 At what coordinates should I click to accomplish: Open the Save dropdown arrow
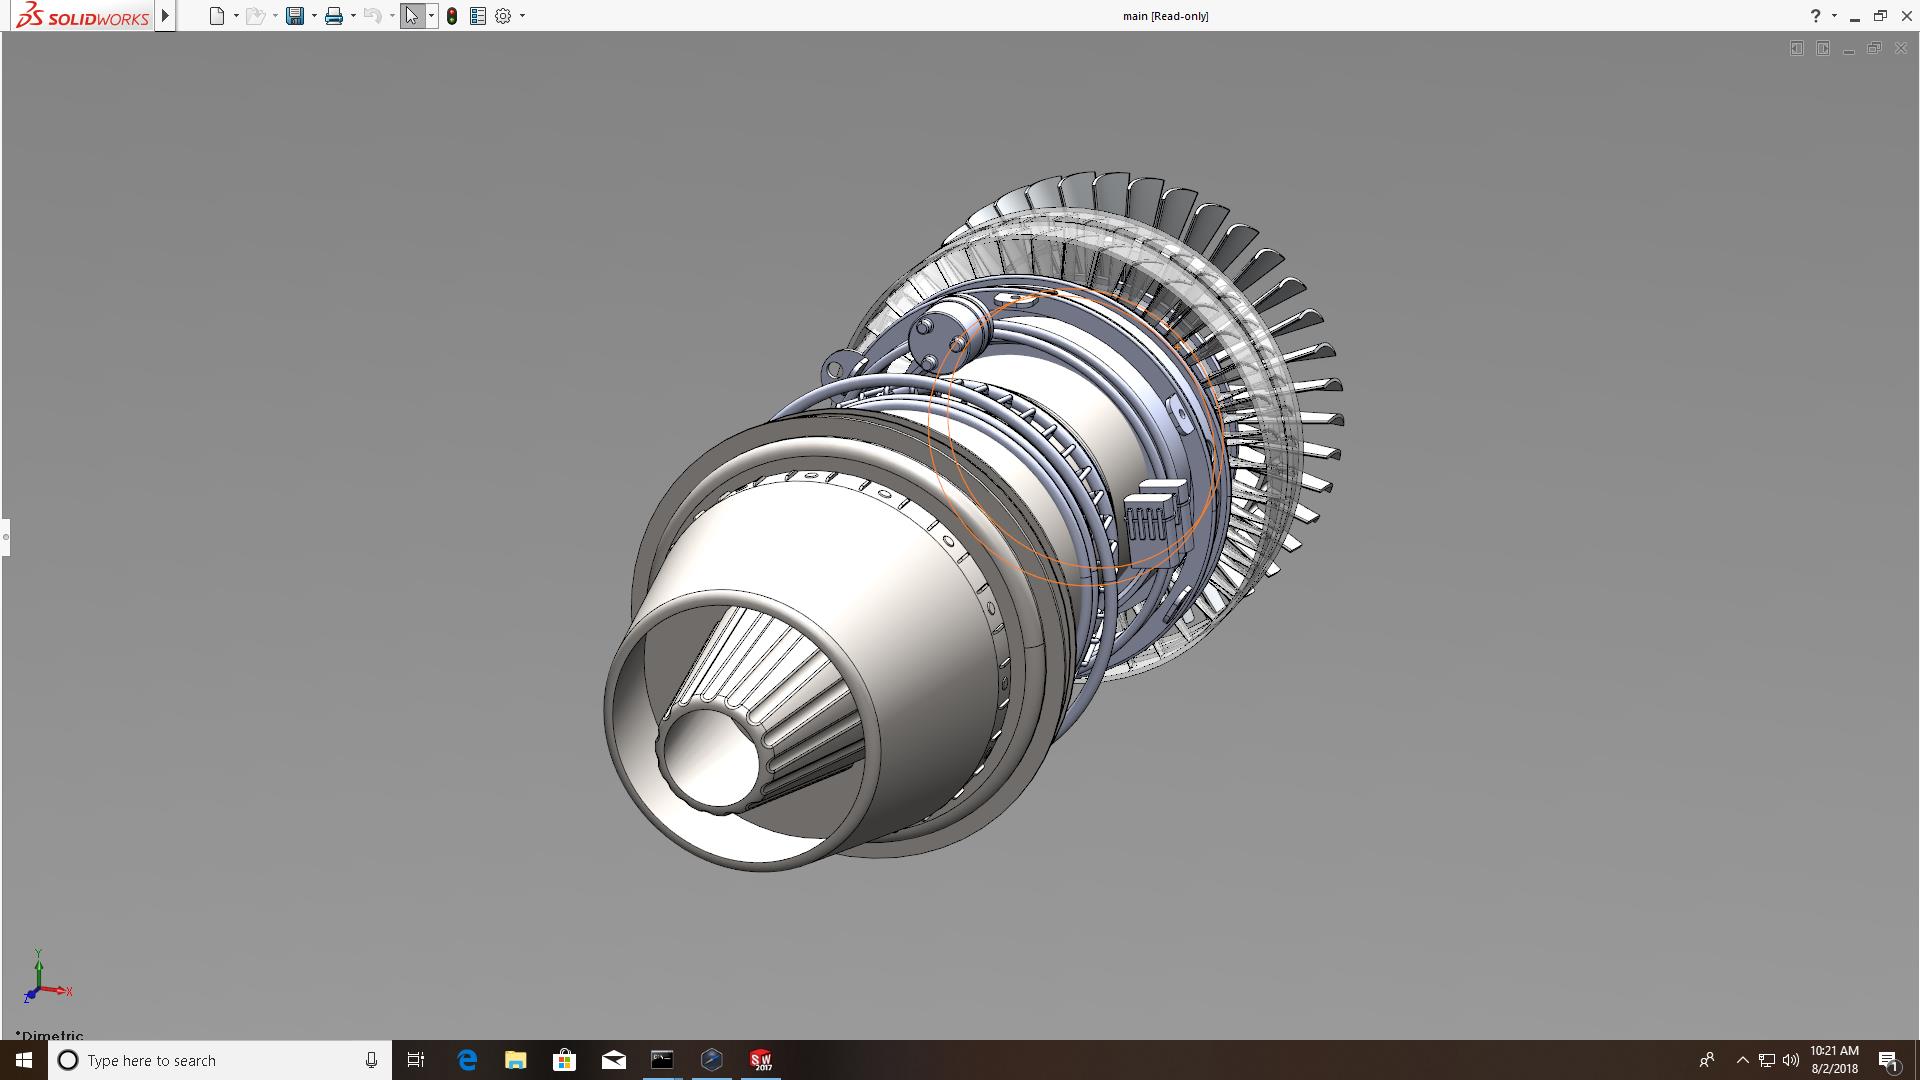314,16
